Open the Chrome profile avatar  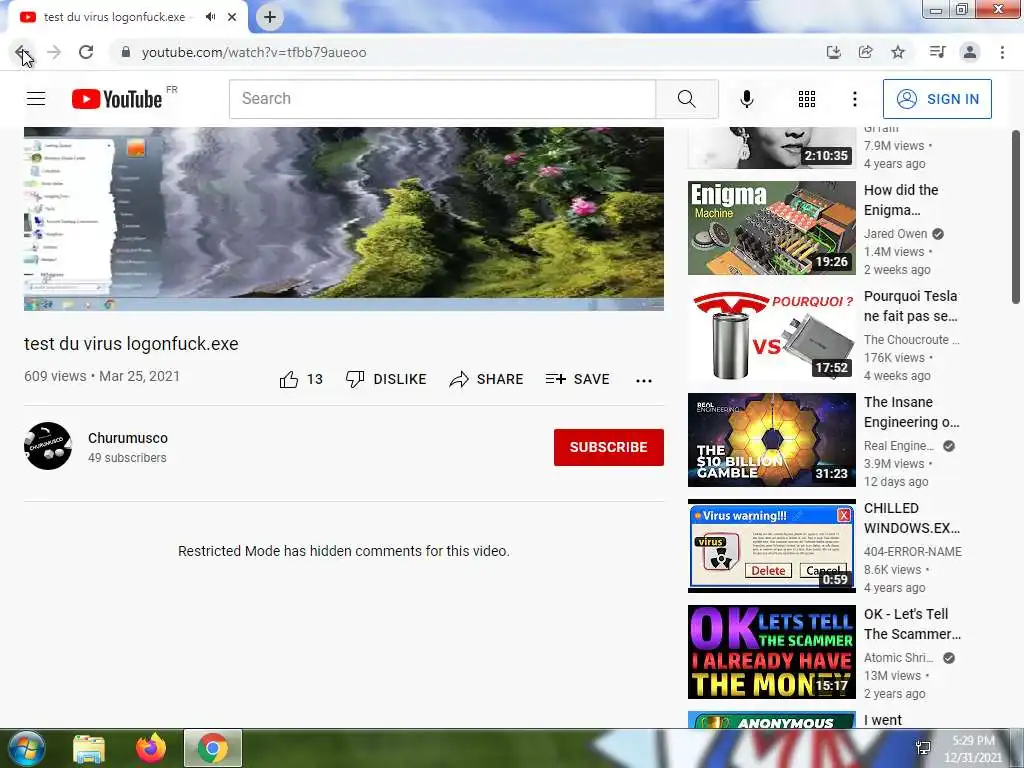pos(970,52)
